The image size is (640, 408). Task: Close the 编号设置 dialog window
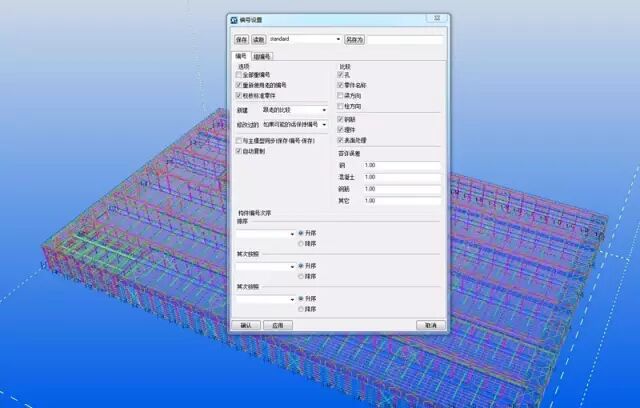coord(437,19)
